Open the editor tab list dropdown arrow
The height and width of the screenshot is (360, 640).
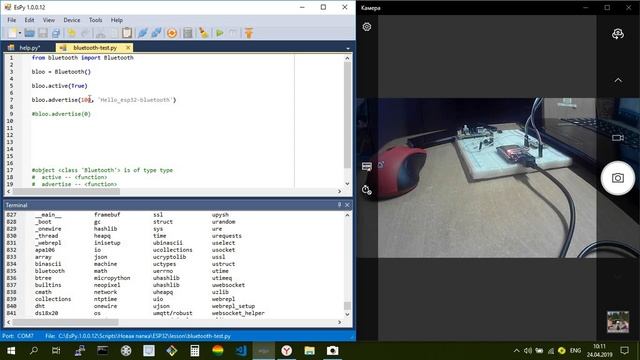tap(348, 48)
